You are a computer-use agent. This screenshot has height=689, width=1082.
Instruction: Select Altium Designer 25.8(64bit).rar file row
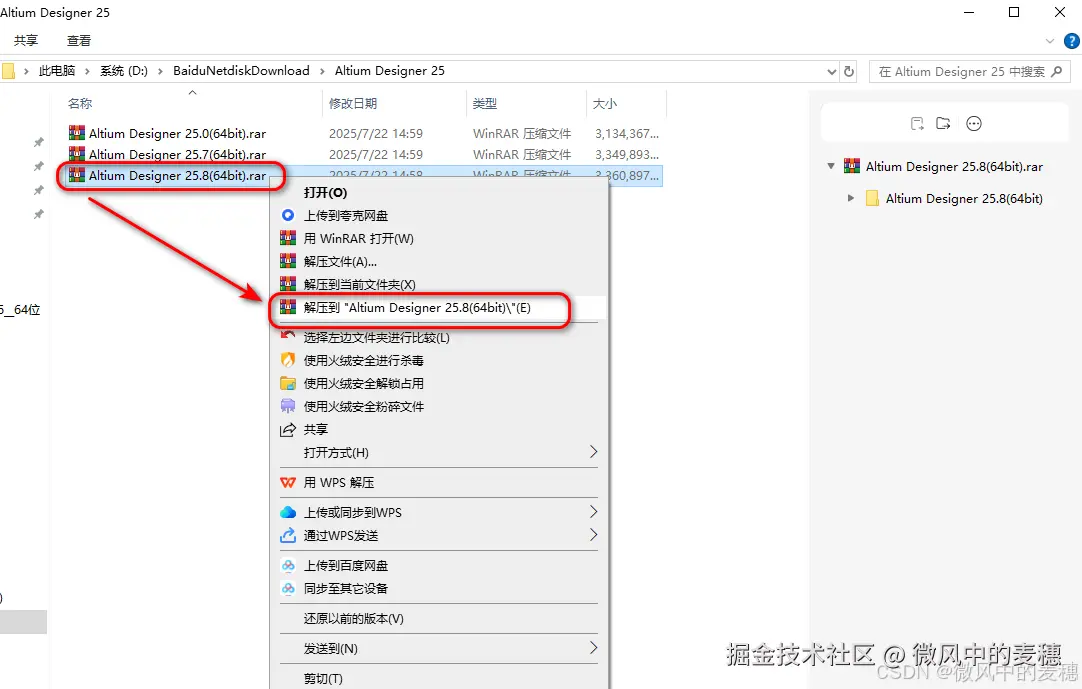[364, 175]
